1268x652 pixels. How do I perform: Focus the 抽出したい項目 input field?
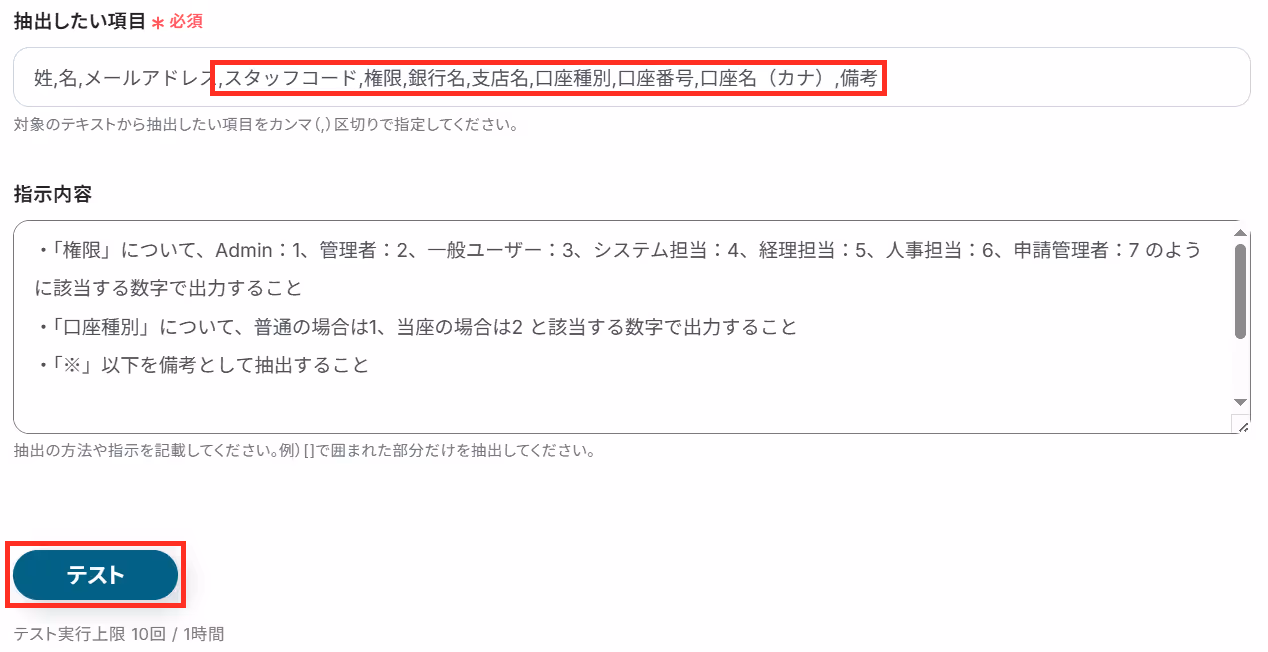point(631,77)
